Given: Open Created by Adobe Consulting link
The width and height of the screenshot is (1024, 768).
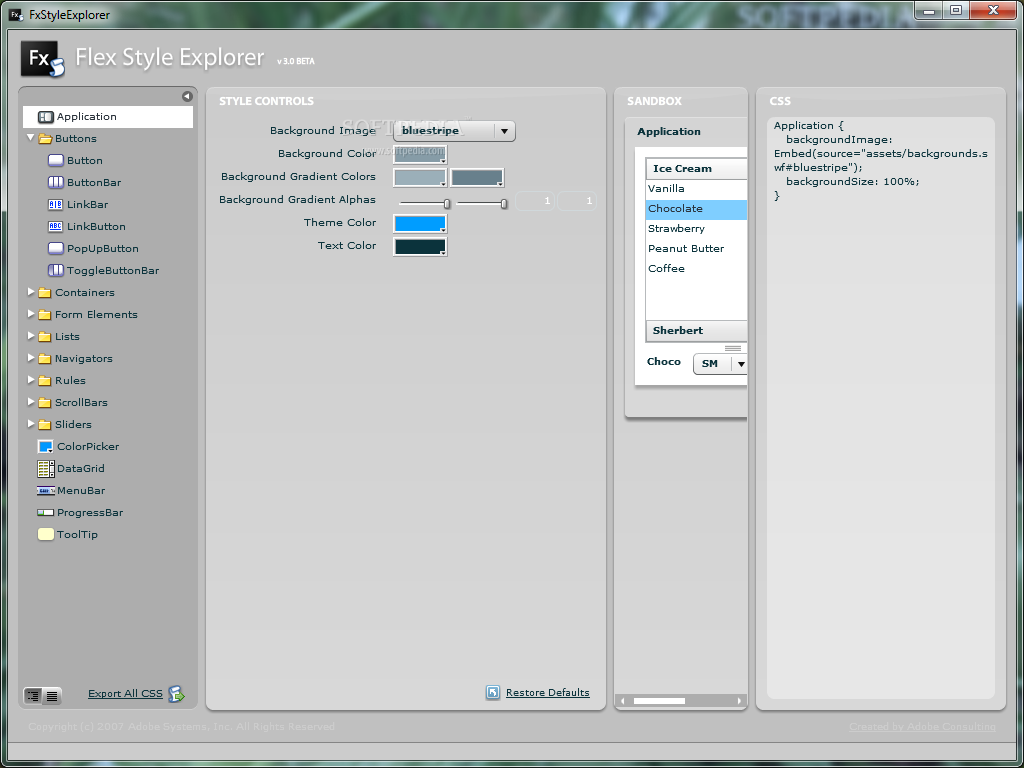Looking at the screenshot, I should 922,727.
